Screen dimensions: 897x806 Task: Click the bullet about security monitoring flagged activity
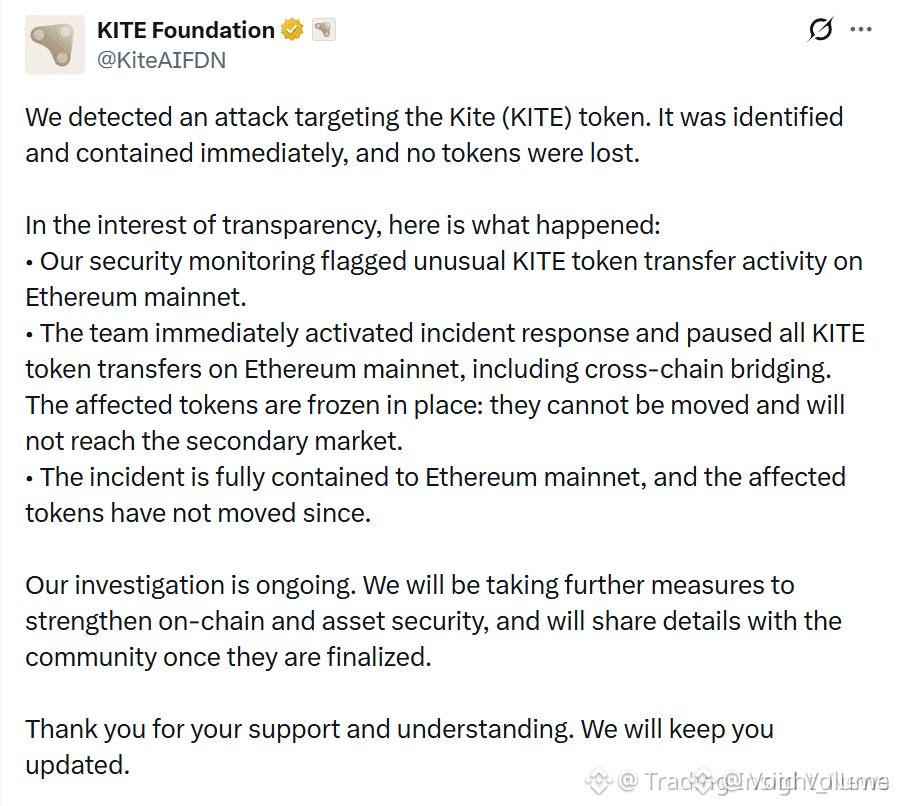[444, 279]
